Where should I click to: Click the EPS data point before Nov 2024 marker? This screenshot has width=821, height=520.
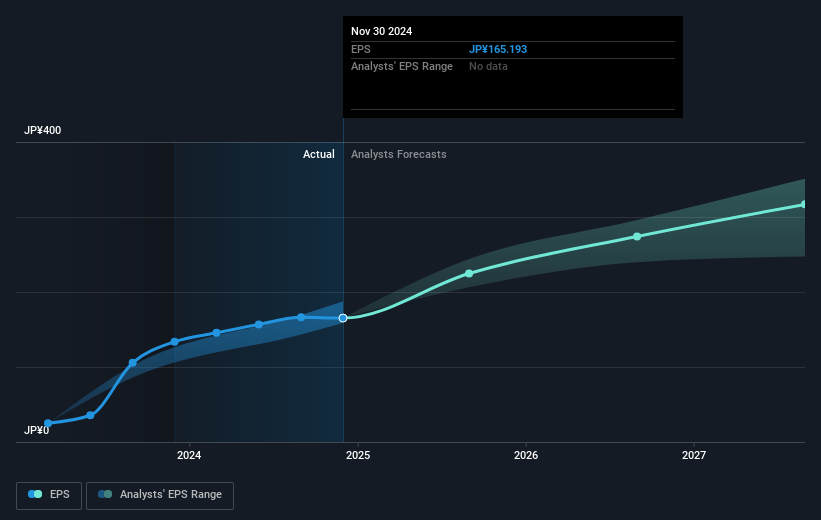tap(301, 317)
